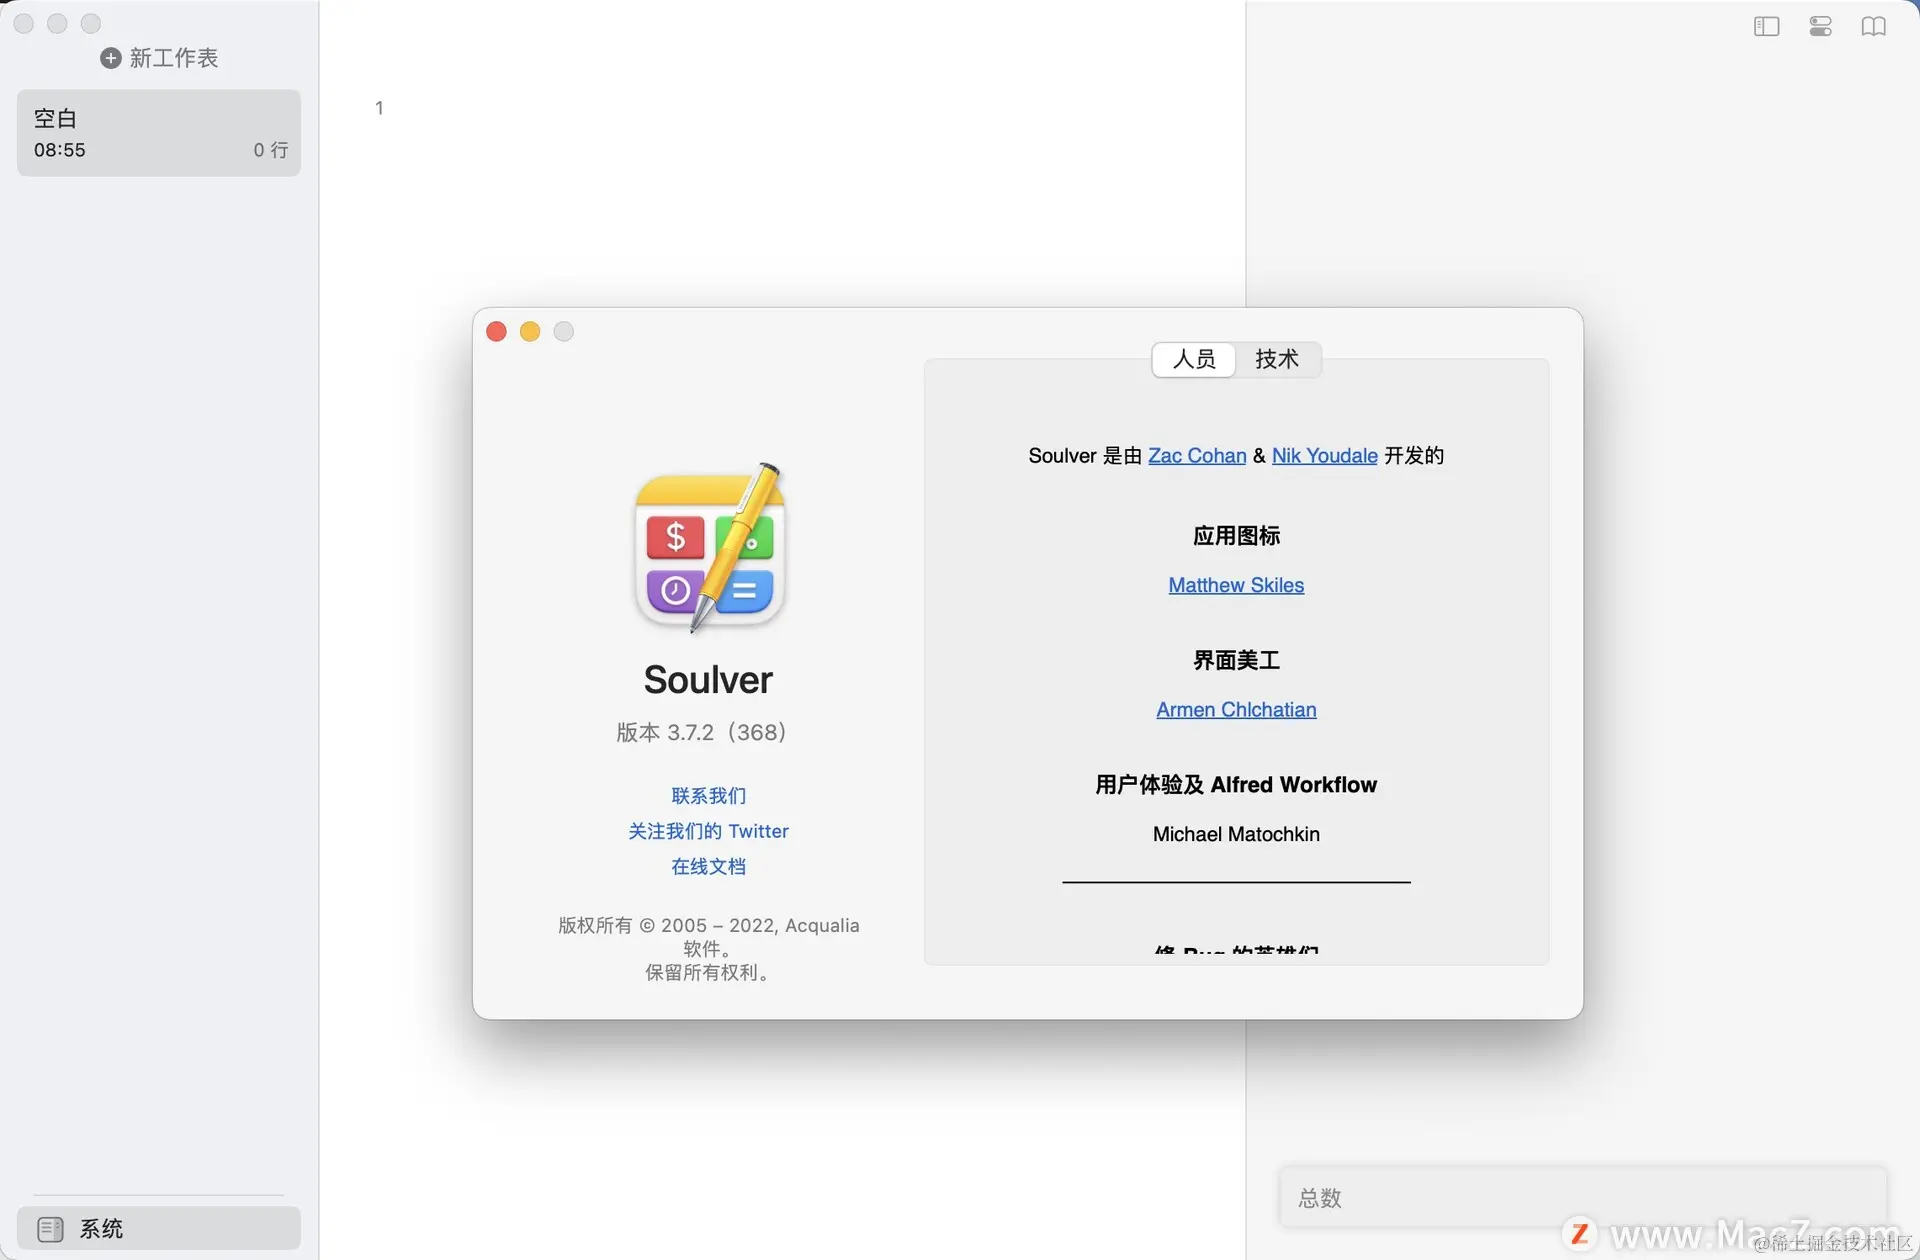Switch to the 技术 tab
Image resolution: width=1920 pixels, height=1260 pixels.
(1276, 359)
